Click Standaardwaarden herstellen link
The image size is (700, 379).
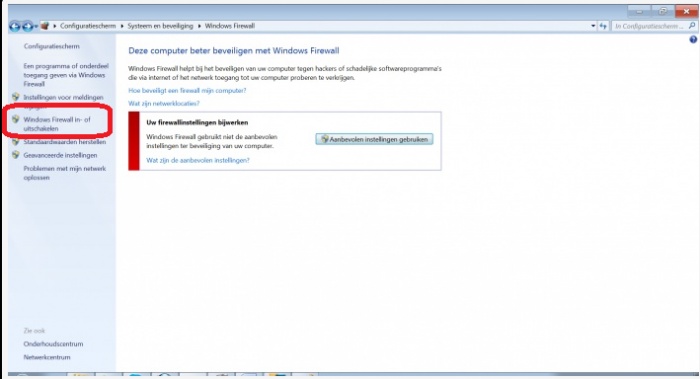coord(65,142)
